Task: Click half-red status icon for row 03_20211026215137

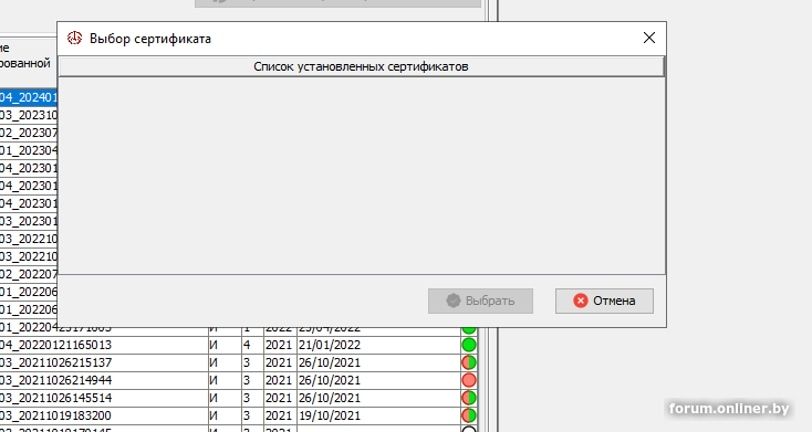Action: point(468,362)
